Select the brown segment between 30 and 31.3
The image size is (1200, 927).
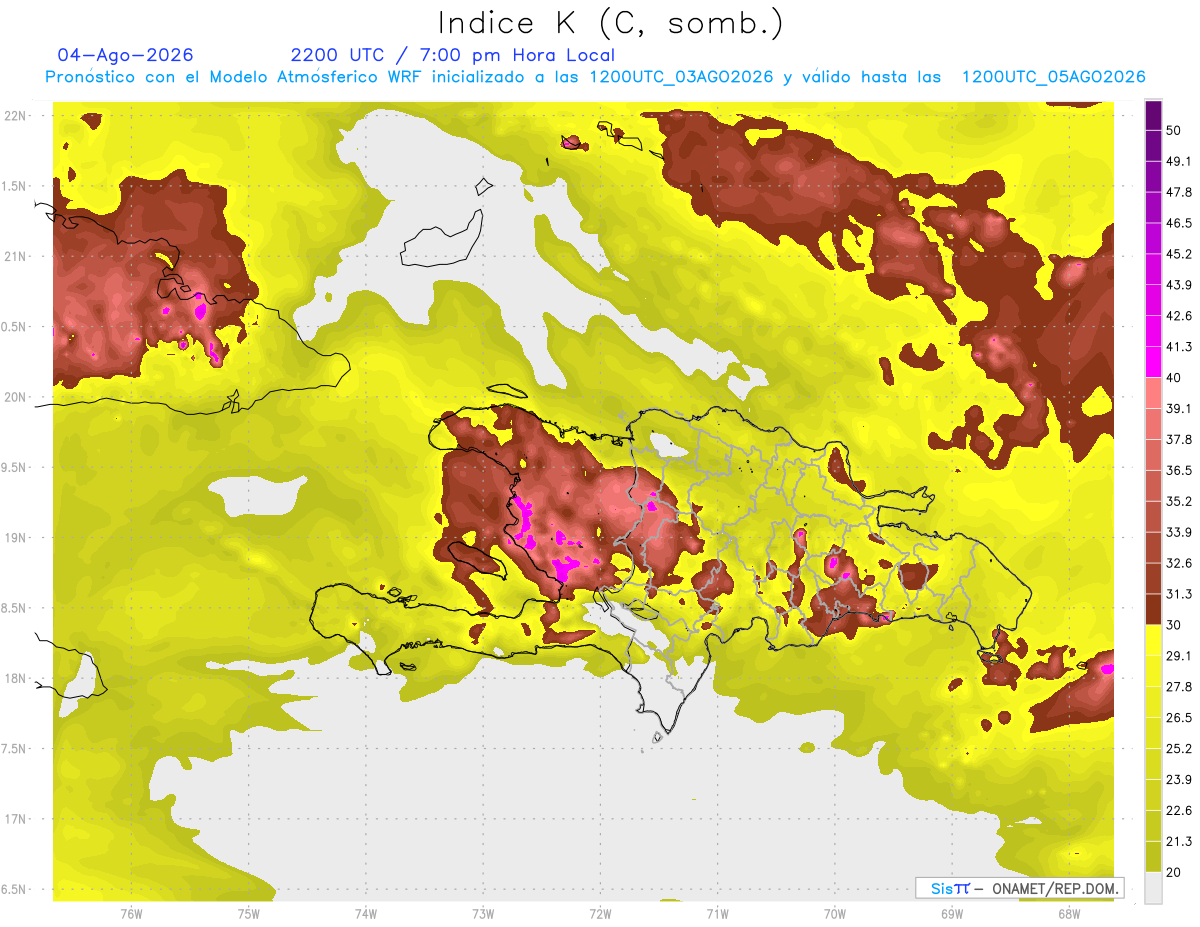pyautogui.click(x=1153, y=610)
